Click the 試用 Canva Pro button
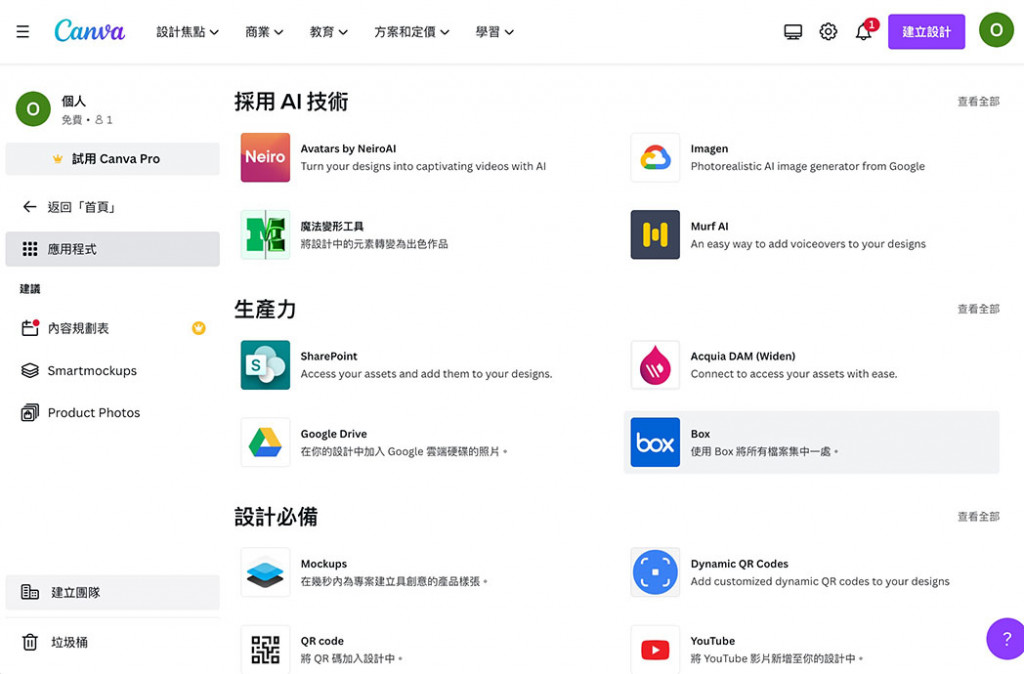This screenshot has width=1024, height=674. coord(112,159)
